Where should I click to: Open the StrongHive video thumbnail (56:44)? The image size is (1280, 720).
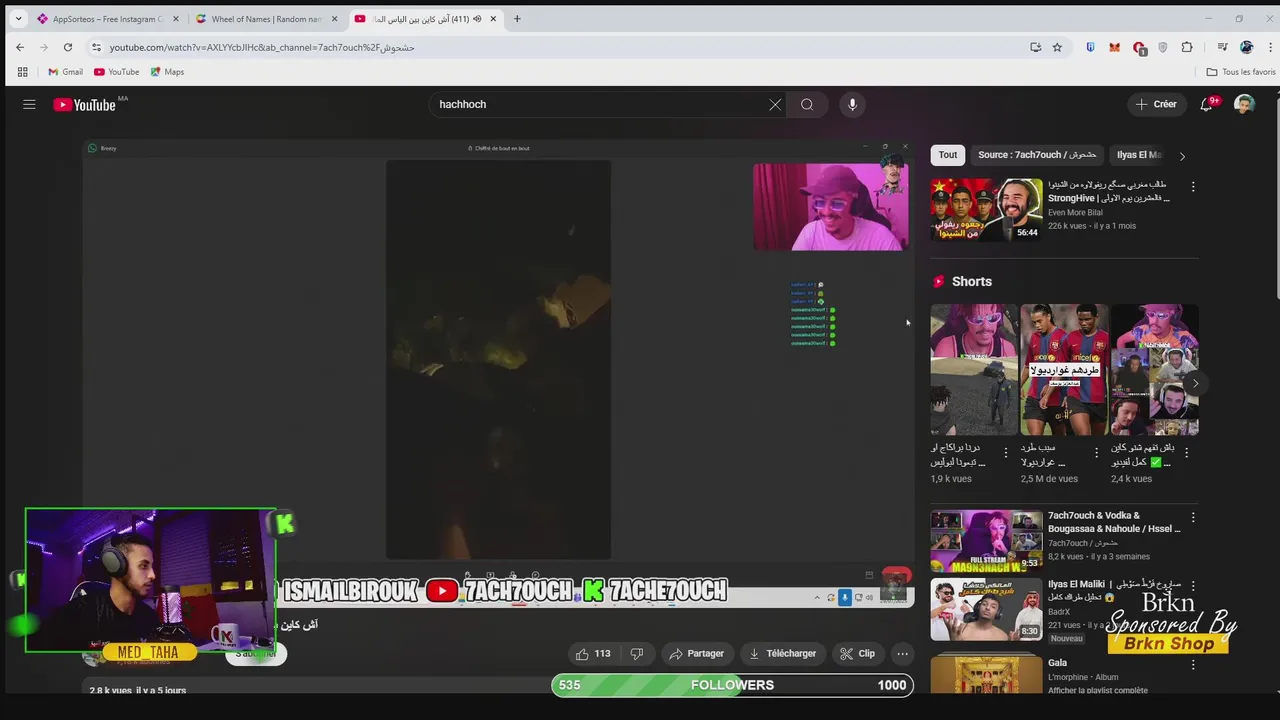tap(986, 210)
